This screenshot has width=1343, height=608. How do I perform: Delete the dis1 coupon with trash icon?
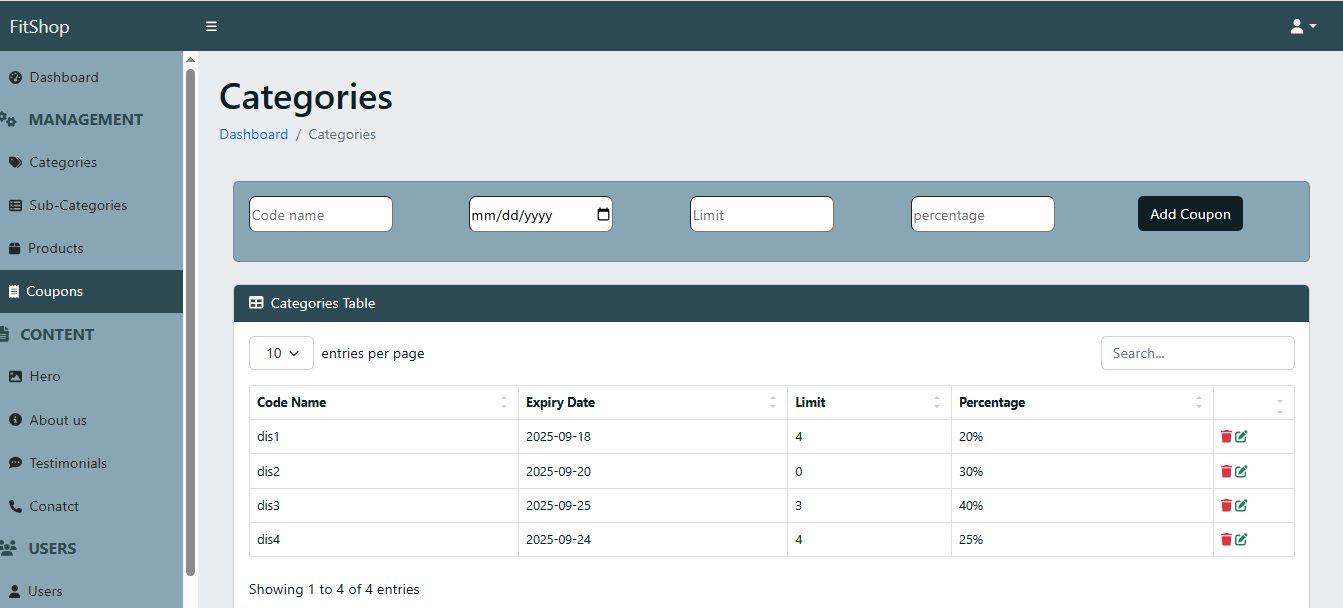(1226, 437)
